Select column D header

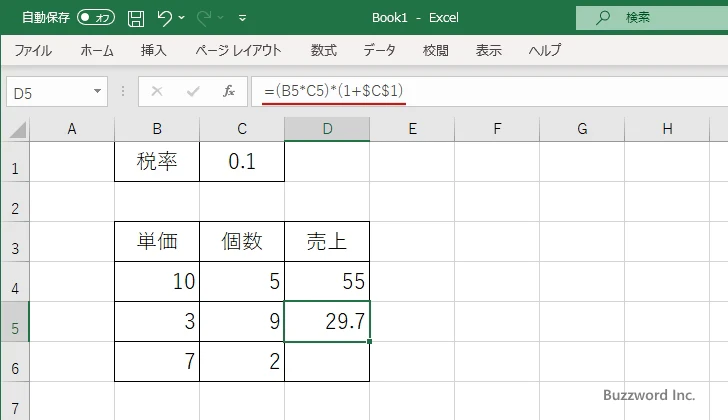(327, 128)
